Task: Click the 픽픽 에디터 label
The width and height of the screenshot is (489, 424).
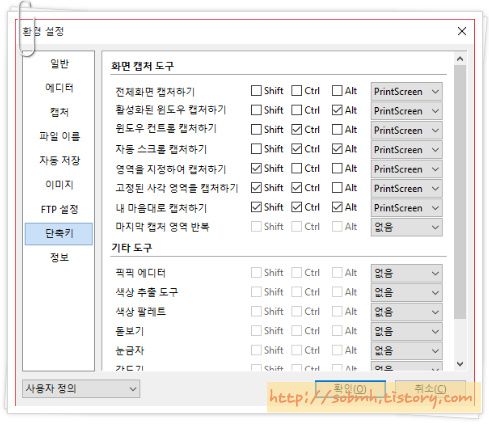Action: pyautogui.click(x=140, y=273)
